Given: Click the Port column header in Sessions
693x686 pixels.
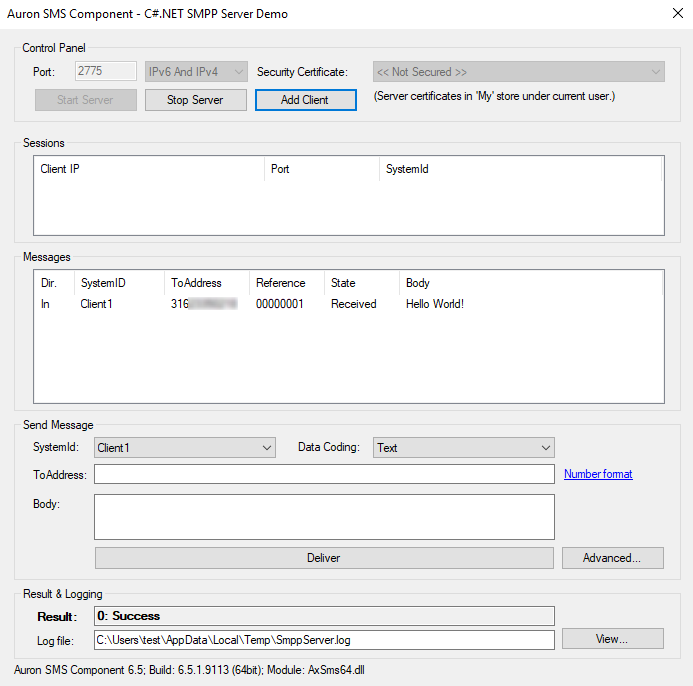Looking at the screenshot, I should (x=320, y=169).
